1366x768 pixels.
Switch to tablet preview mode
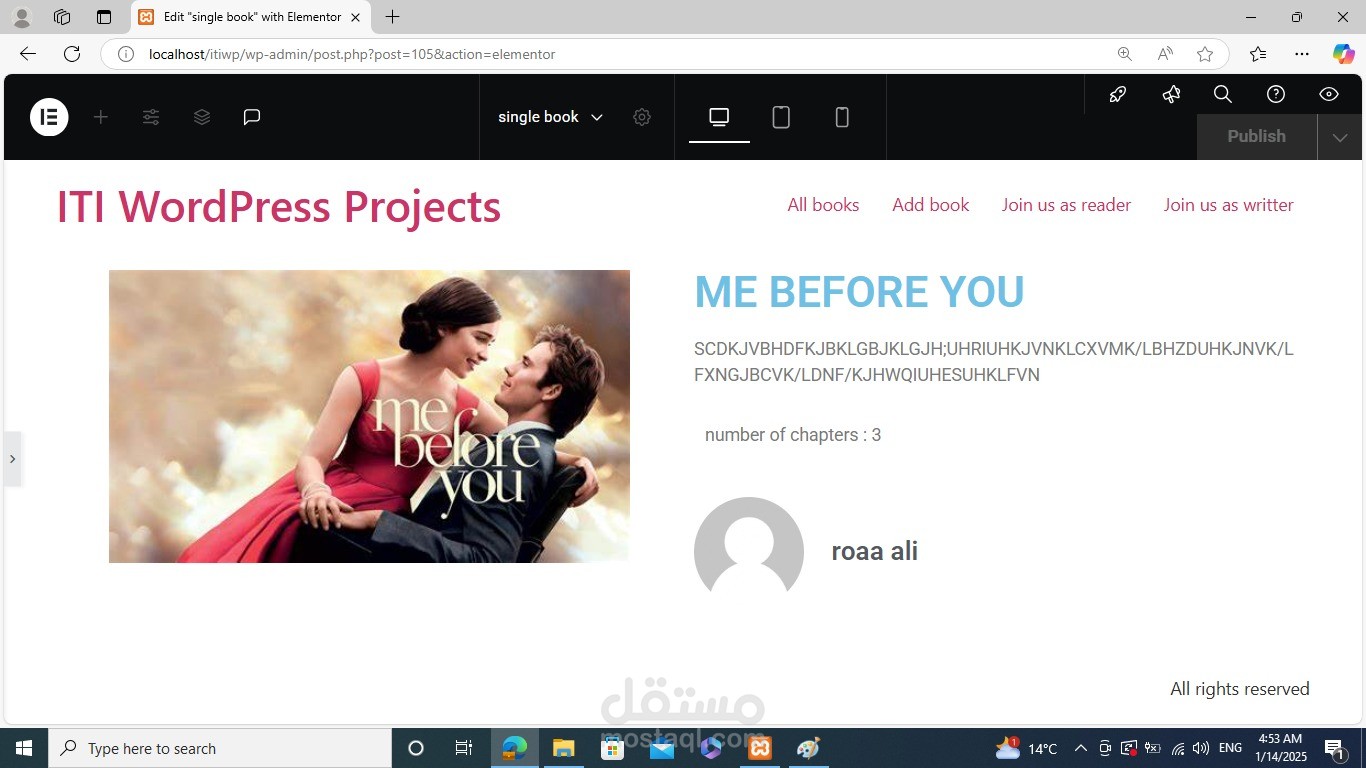click(781, 117)
